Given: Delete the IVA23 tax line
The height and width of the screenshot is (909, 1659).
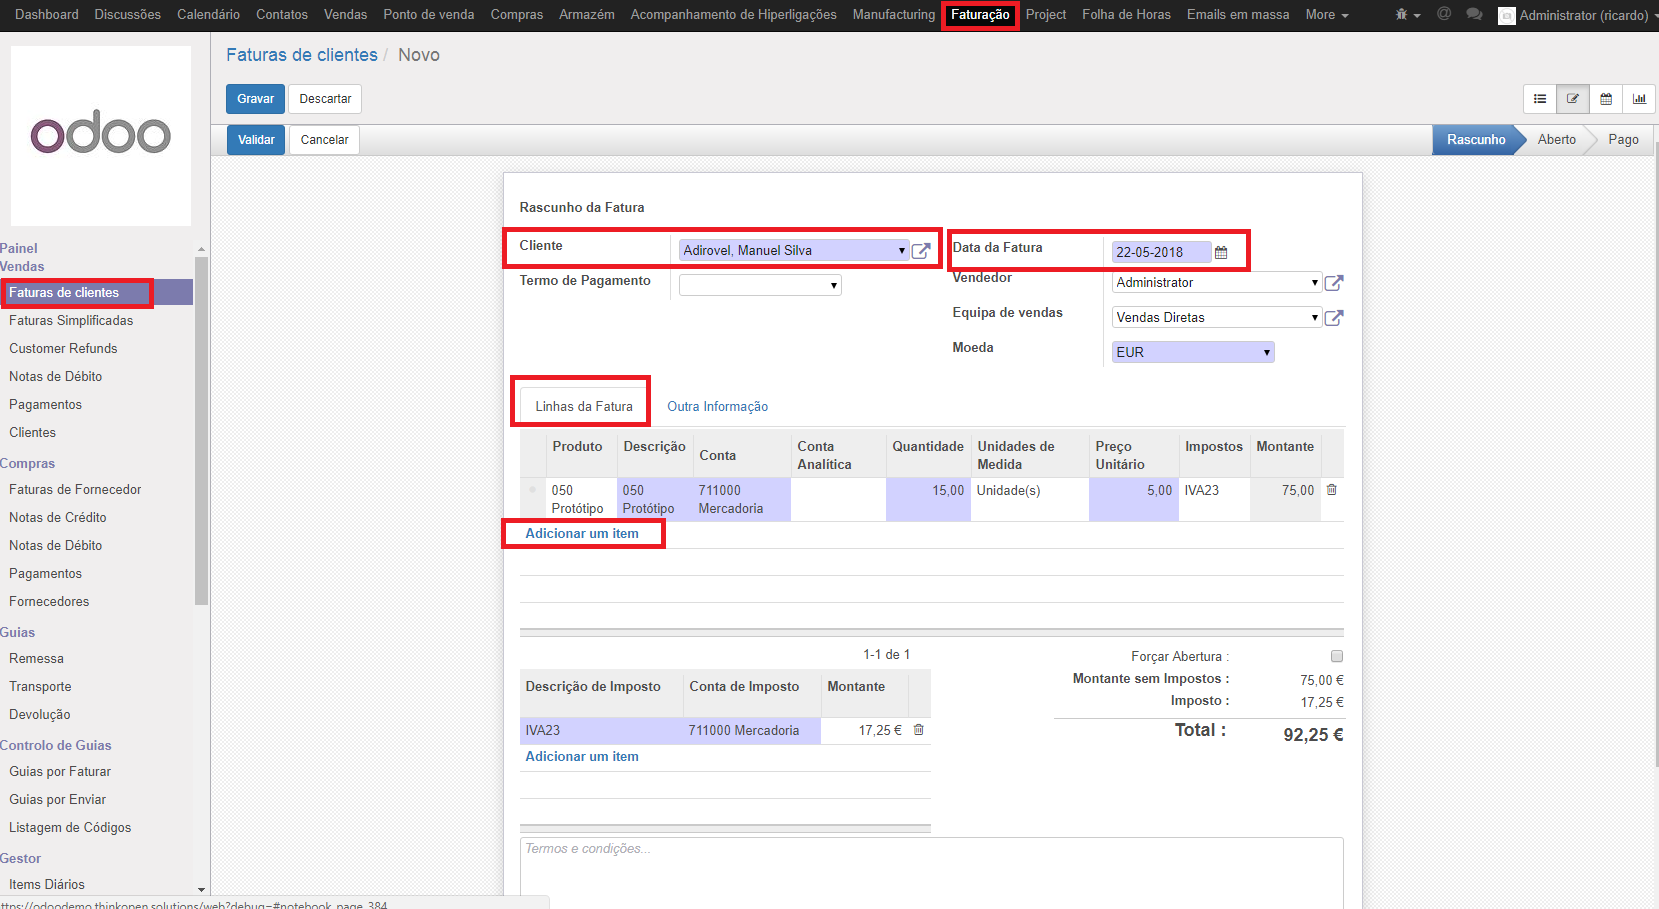Looking at the screenshot, I should pyautogui.click(x=918, y=730).
